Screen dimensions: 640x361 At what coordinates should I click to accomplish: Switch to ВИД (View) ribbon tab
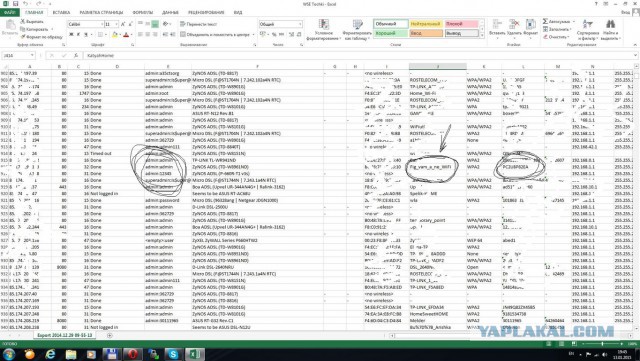click(238, 13)
